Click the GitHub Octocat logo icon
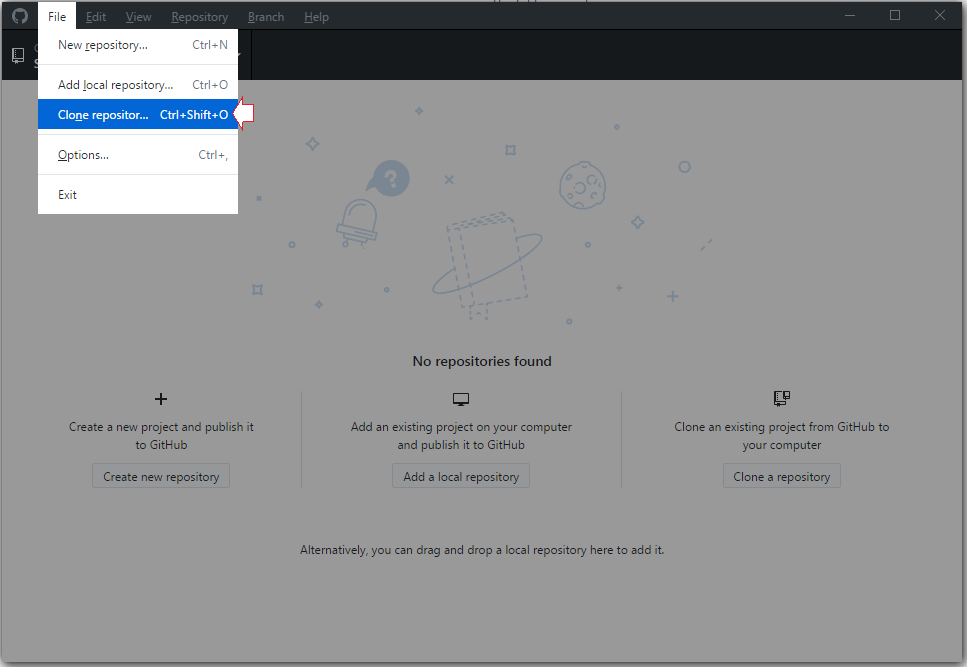 click(x=20, y=16)
